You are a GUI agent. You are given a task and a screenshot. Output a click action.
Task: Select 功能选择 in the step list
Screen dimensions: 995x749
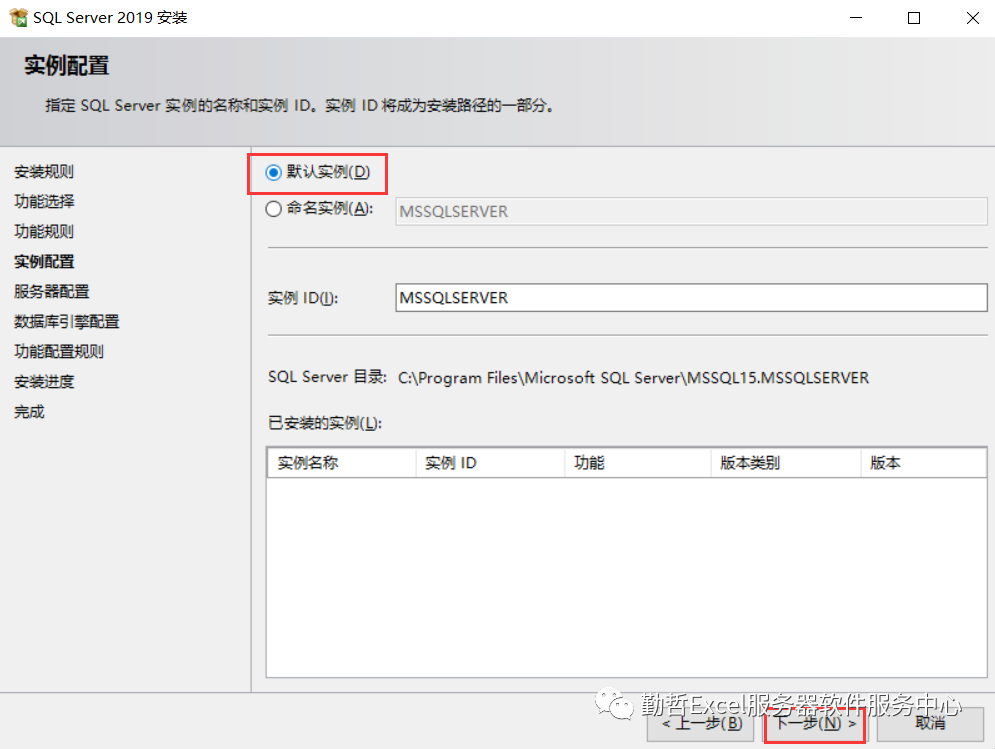point(44,201)
